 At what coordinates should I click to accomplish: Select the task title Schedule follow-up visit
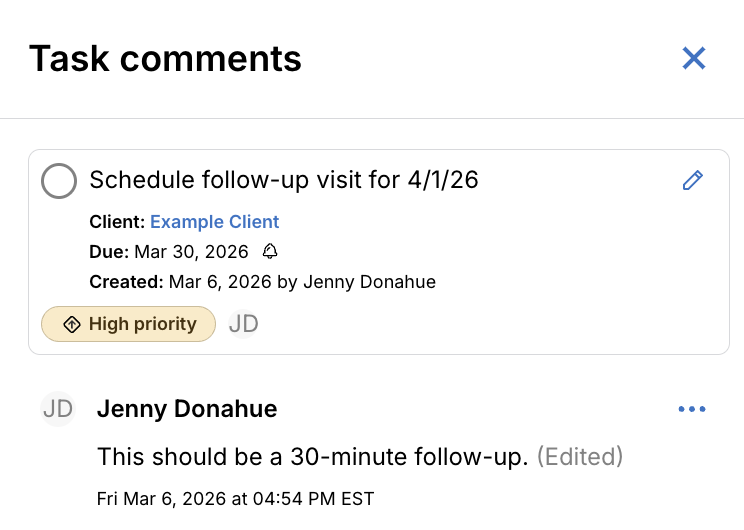tap(284, 180)
